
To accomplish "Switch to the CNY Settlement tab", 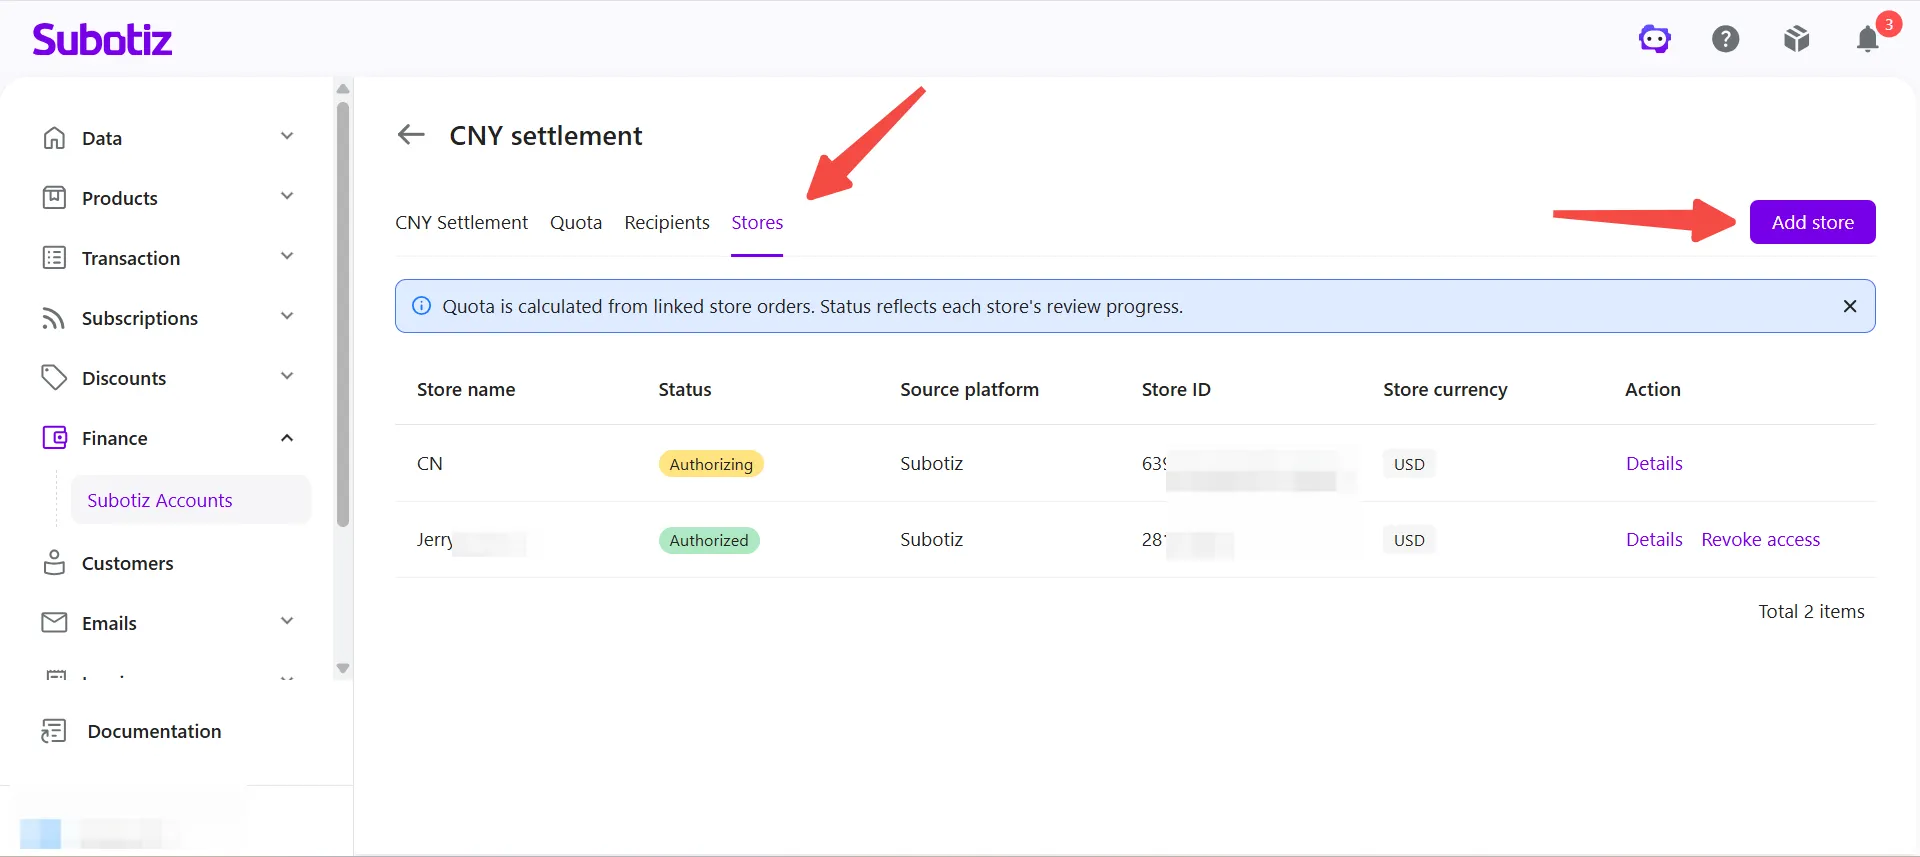I will pos(461,222).
